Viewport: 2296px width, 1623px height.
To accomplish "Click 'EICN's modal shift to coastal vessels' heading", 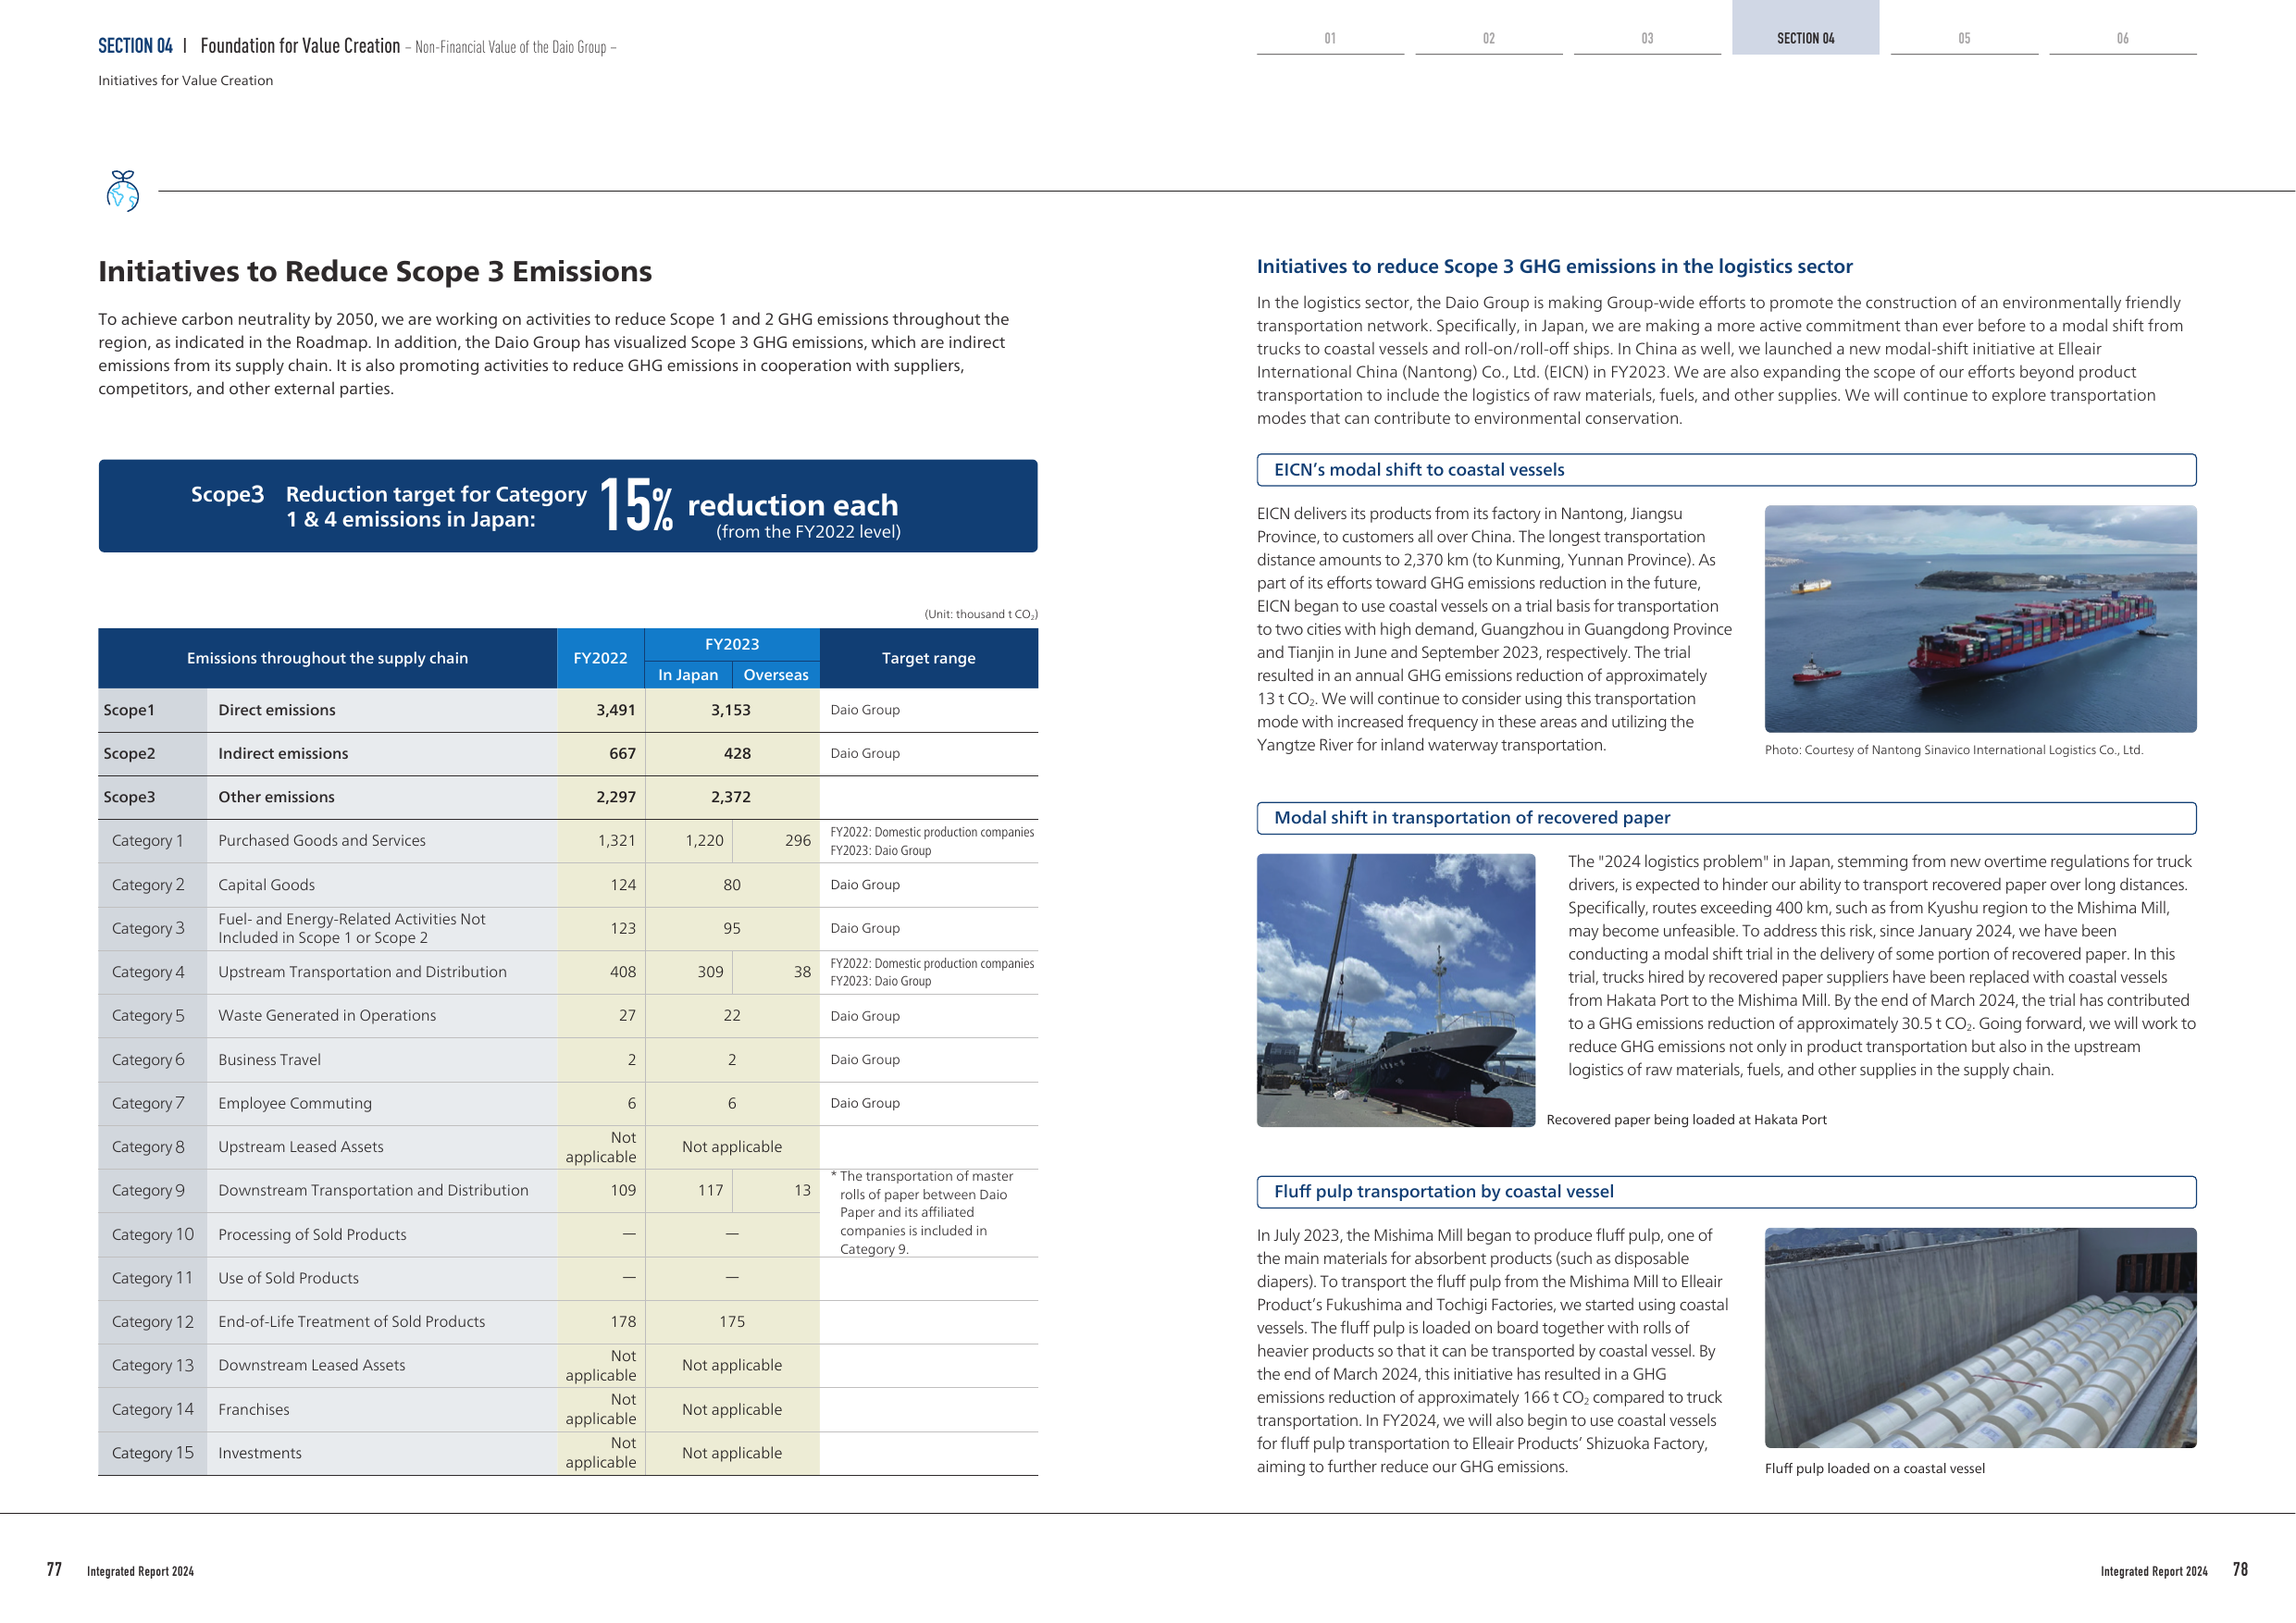I will click(x=1419, y=470).
